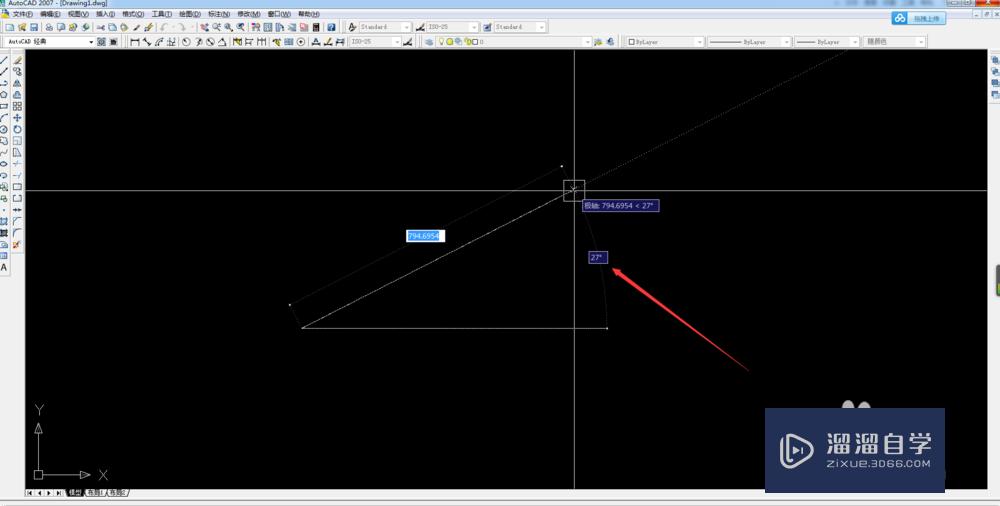The height and width of the screenshot is (506, 1000).
Task: Open the 标注 (Dimension) menu
Action: click(219, 13)
